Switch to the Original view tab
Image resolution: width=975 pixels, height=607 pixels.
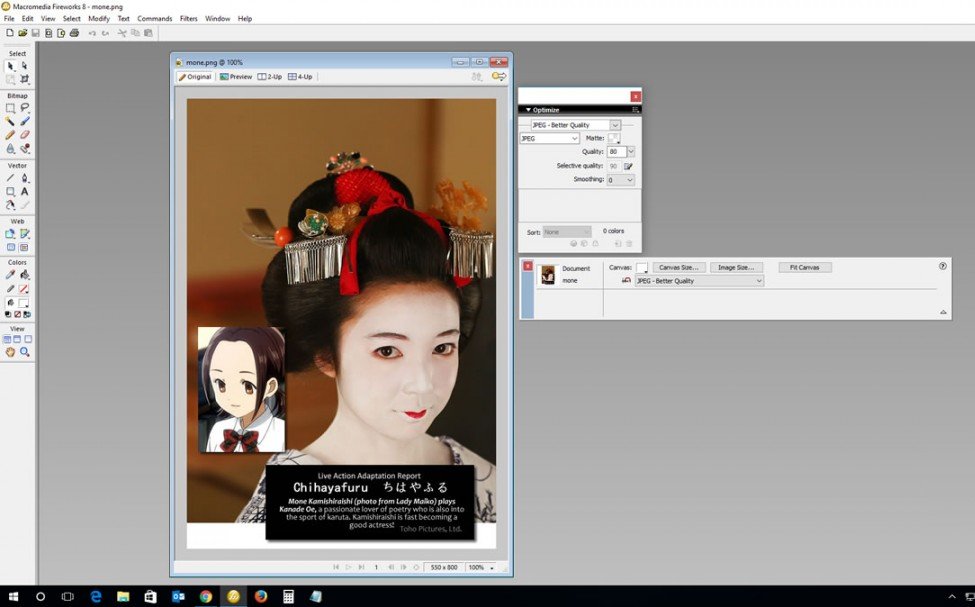pos(195,77)
